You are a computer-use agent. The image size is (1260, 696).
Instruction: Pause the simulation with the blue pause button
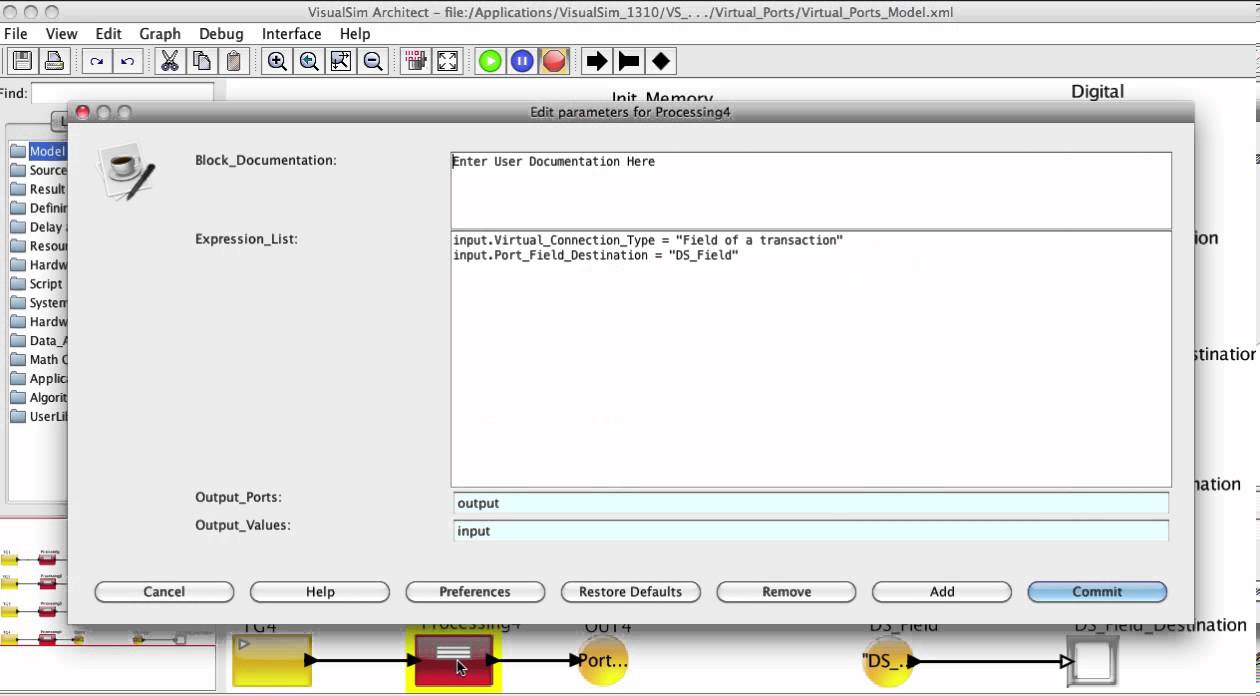point(522,61)
